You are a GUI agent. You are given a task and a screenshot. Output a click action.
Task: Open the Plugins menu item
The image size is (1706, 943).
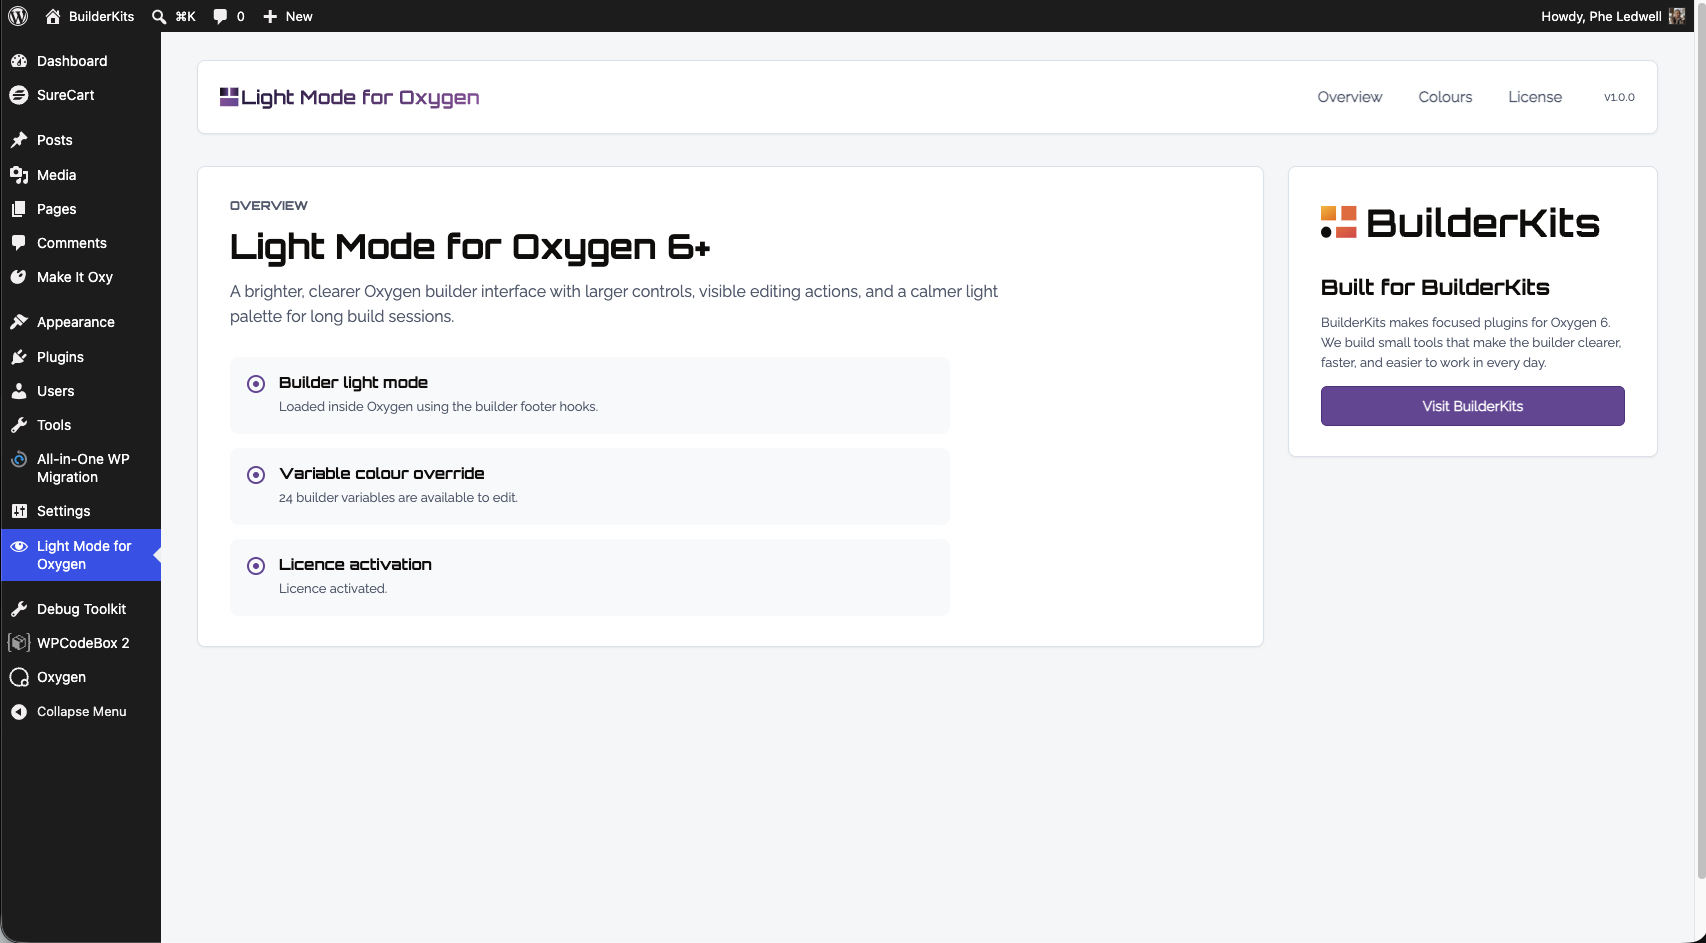(80, 357)
